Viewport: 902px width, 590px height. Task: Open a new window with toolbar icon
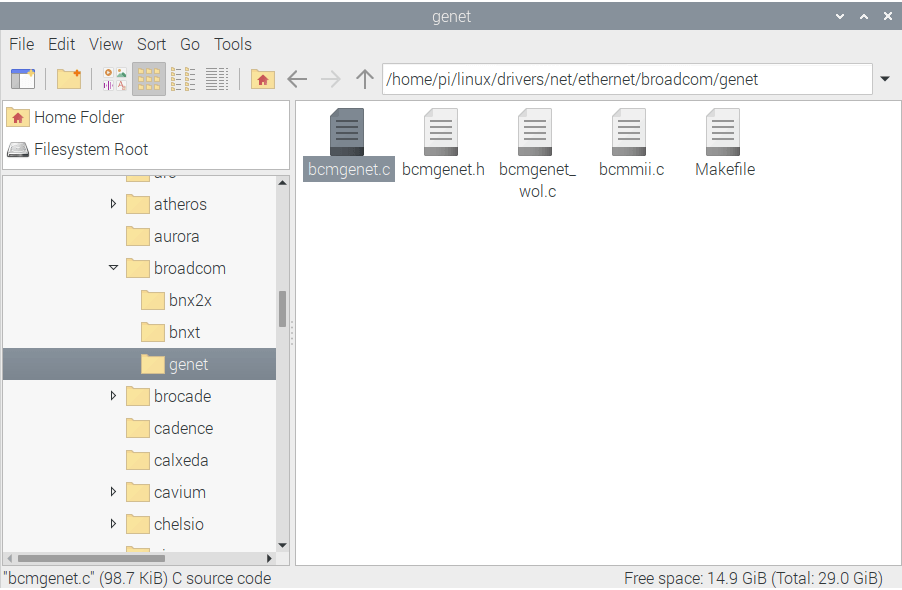click(22, 79)
